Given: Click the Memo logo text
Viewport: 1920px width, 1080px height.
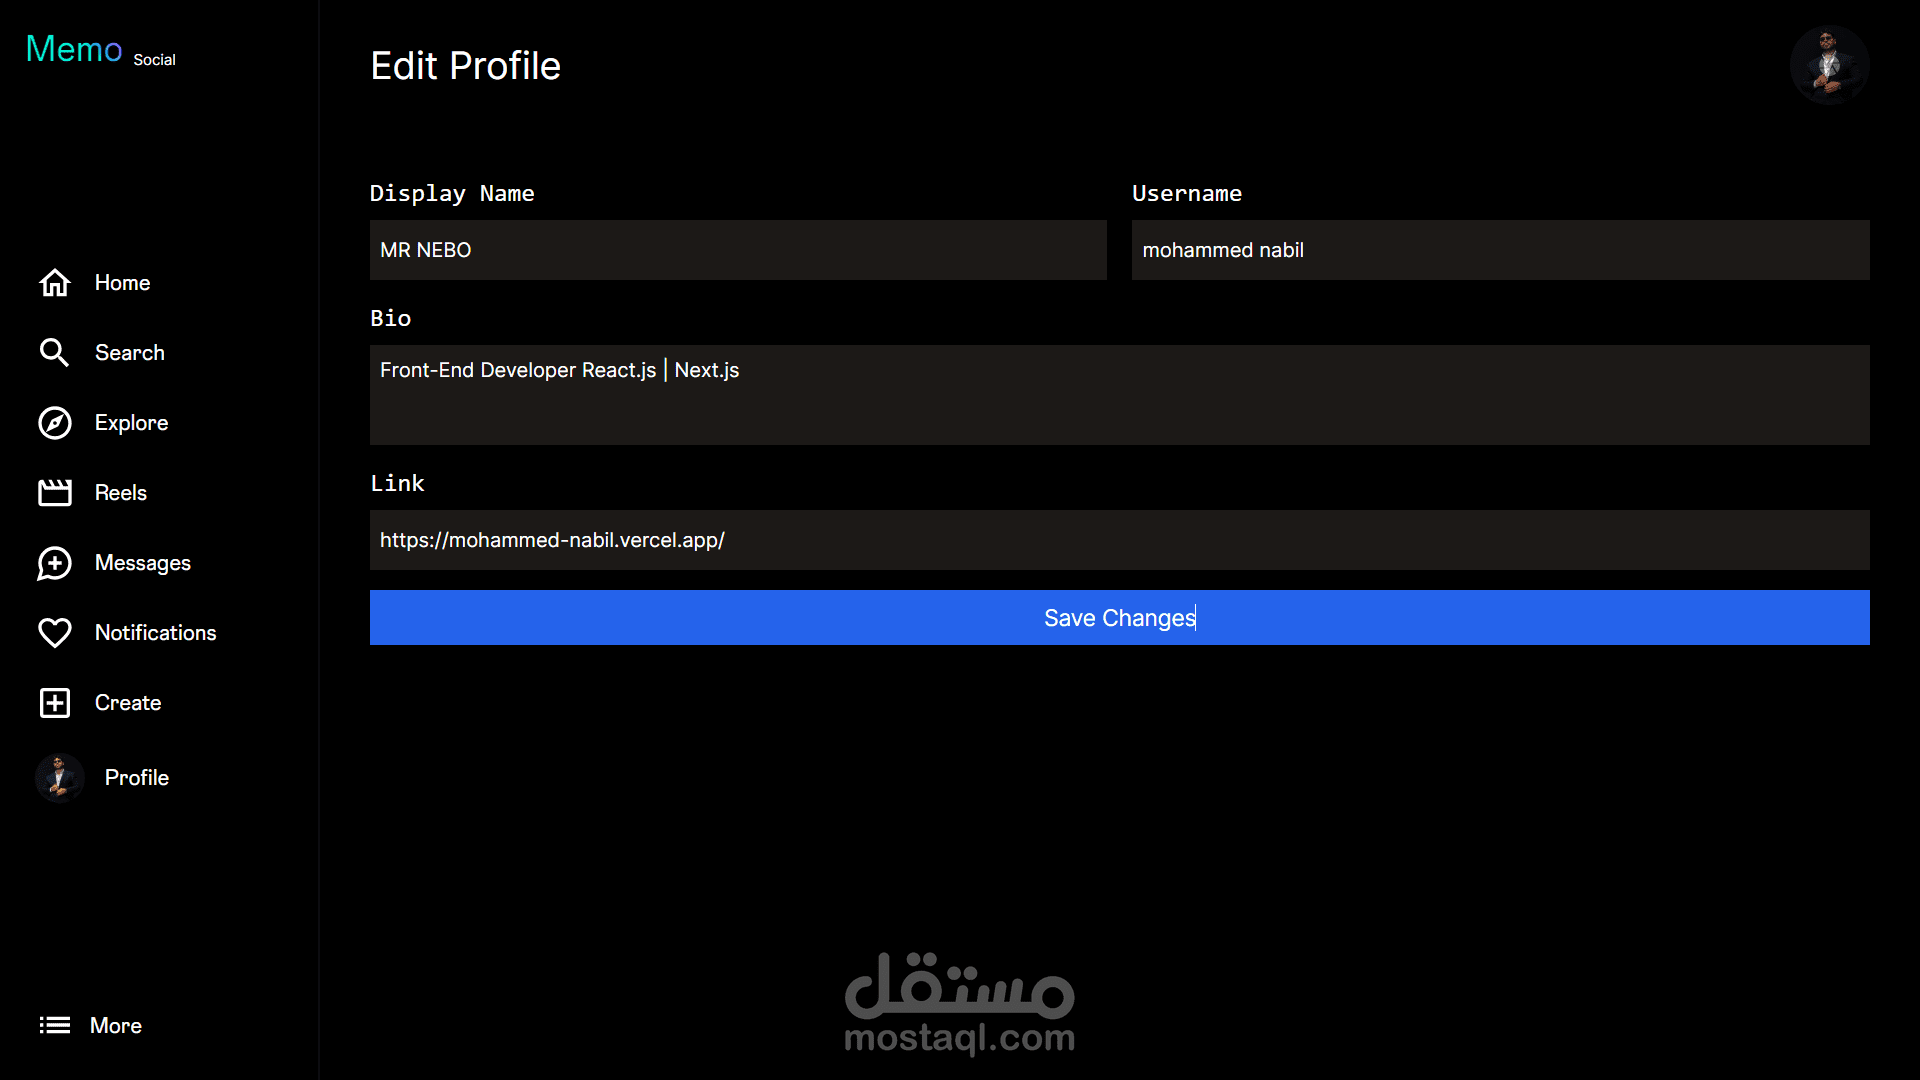Looking at the screenshot, I should (x=74, y=49).
